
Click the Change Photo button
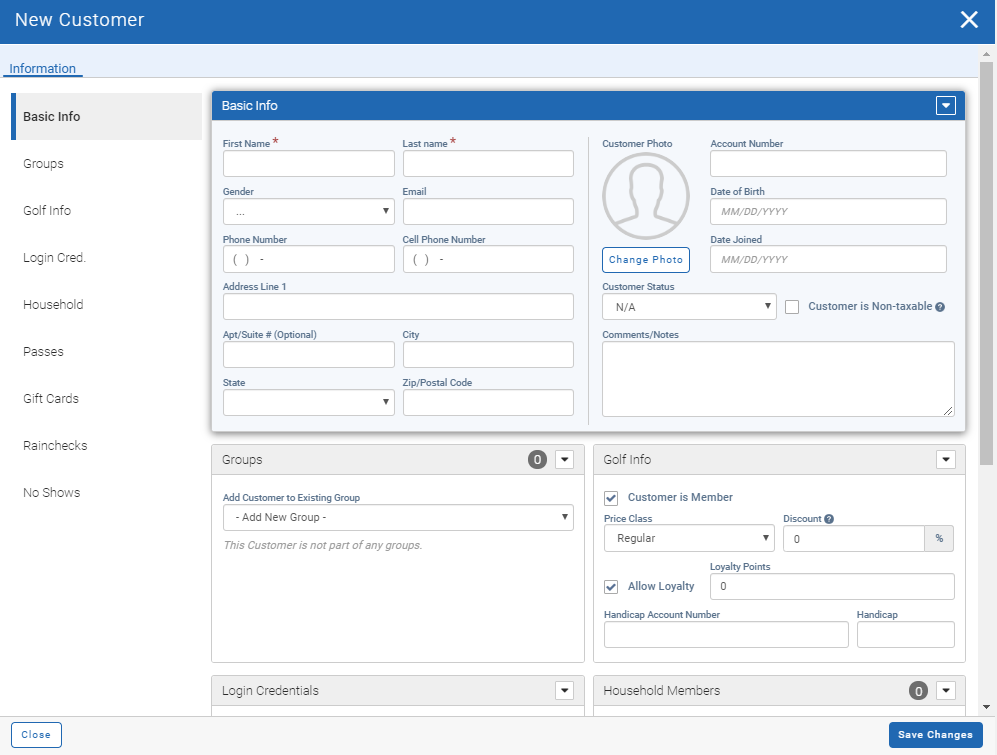point(646,260)
